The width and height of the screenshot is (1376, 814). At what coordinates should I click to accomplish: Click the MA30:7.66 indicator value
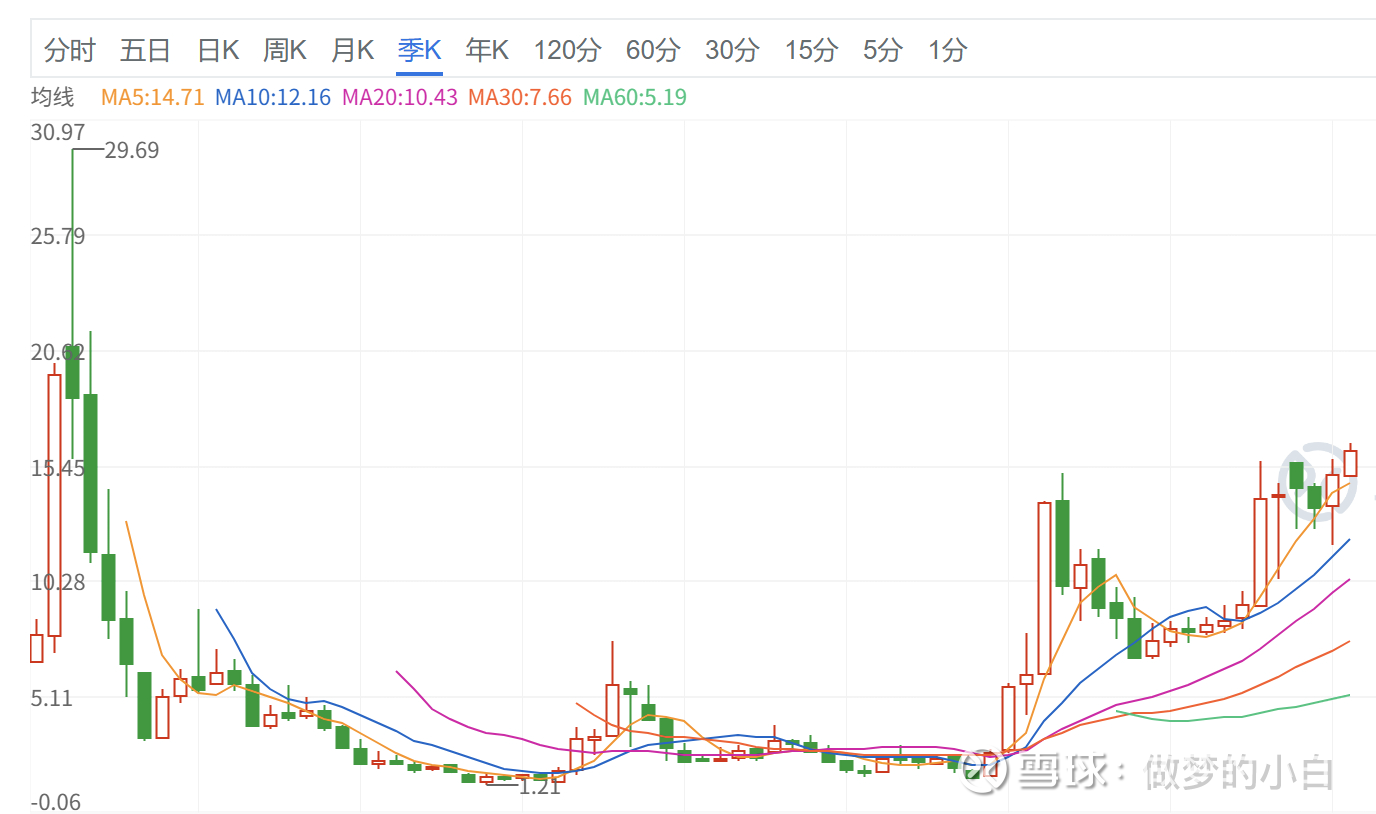point(520,97)
